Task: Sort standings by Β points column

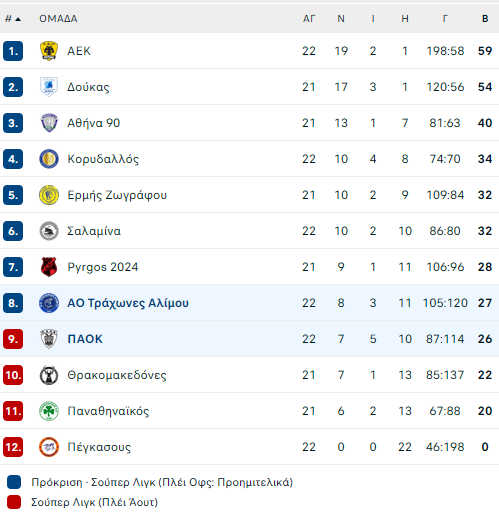Action: 485,19
